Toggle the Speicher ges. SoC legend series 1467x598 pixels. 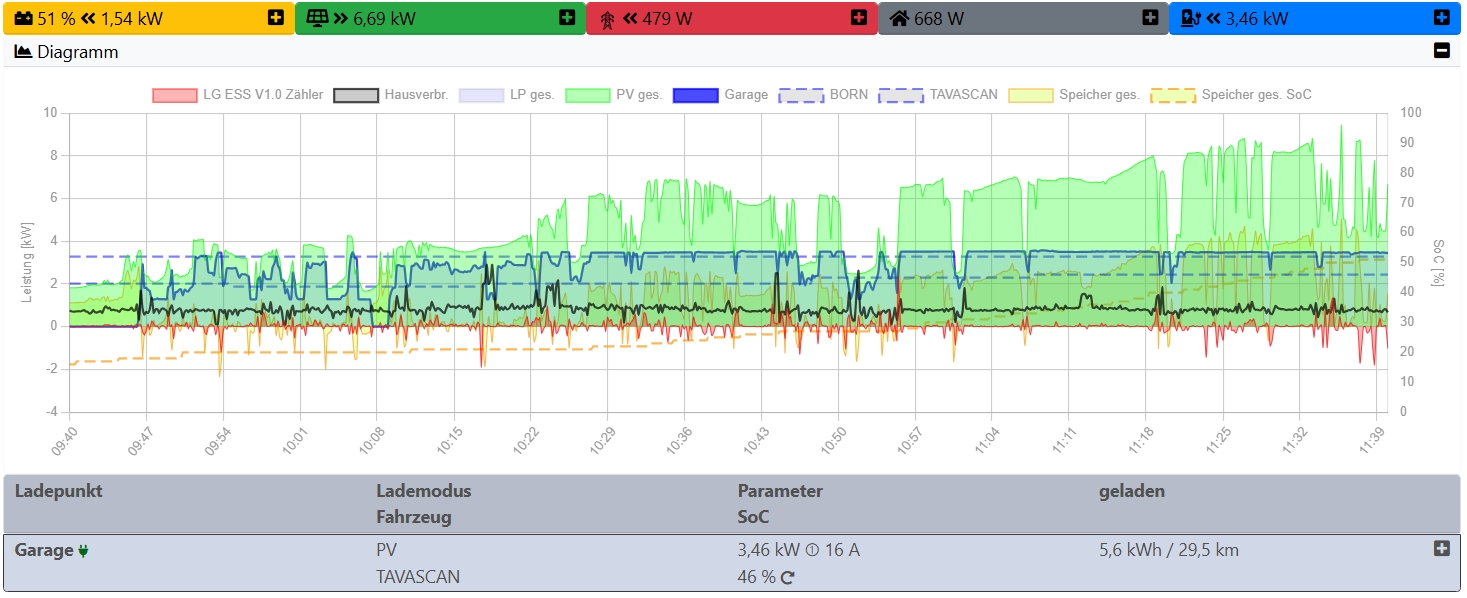point(1231,95)
